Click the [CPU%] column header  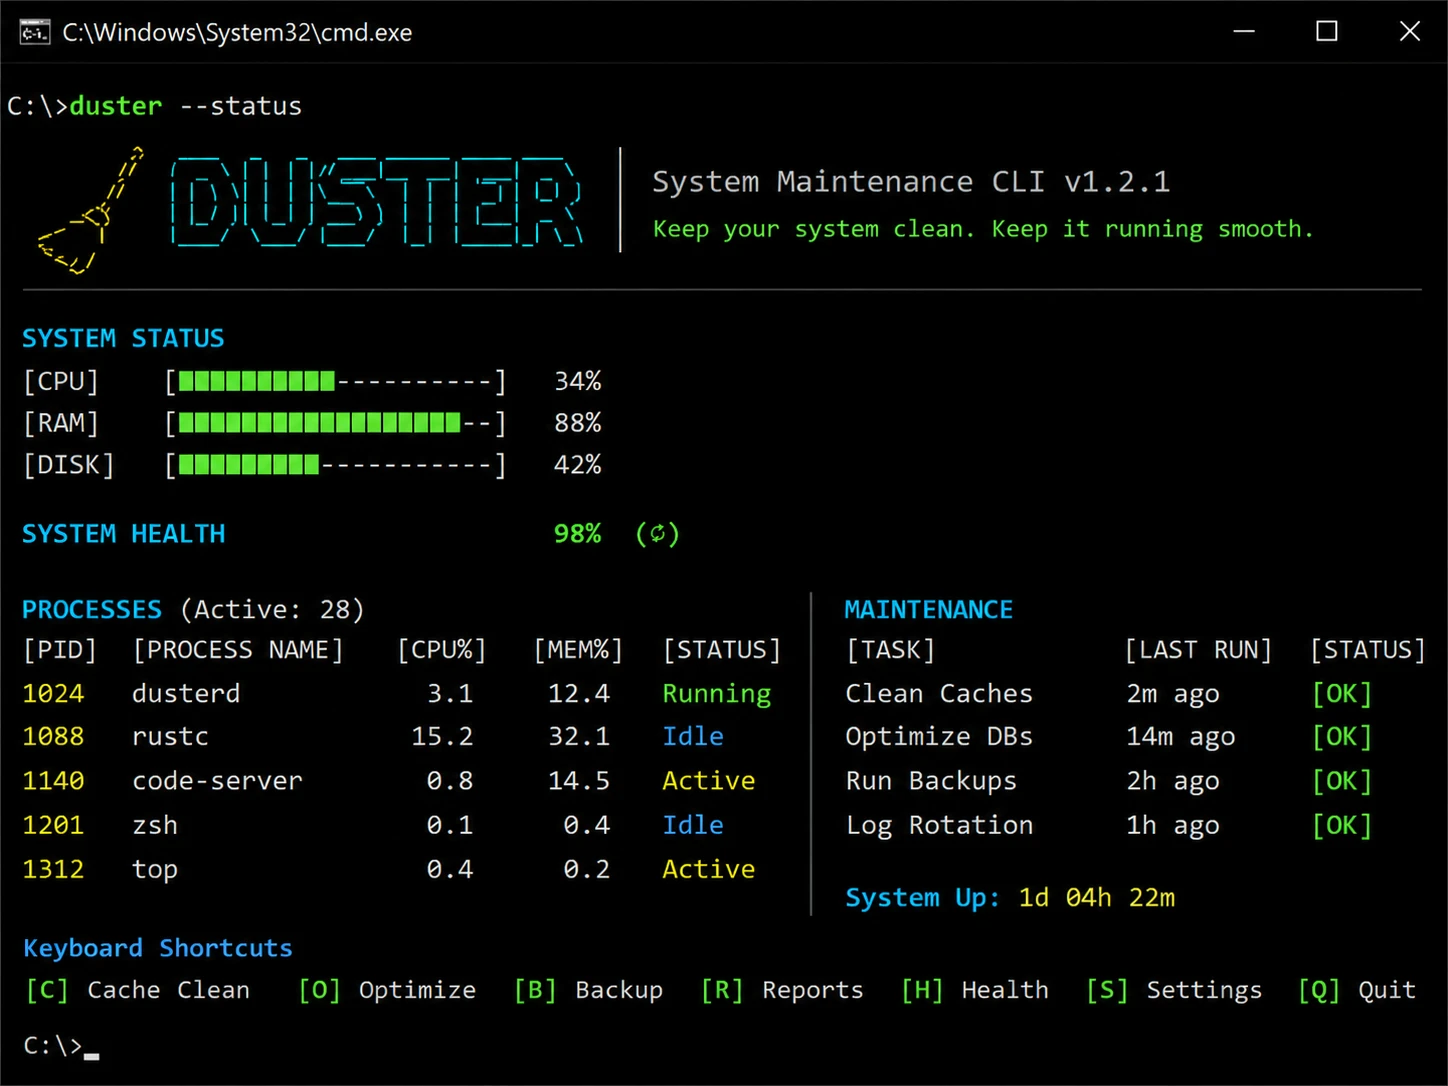[441, 650]
